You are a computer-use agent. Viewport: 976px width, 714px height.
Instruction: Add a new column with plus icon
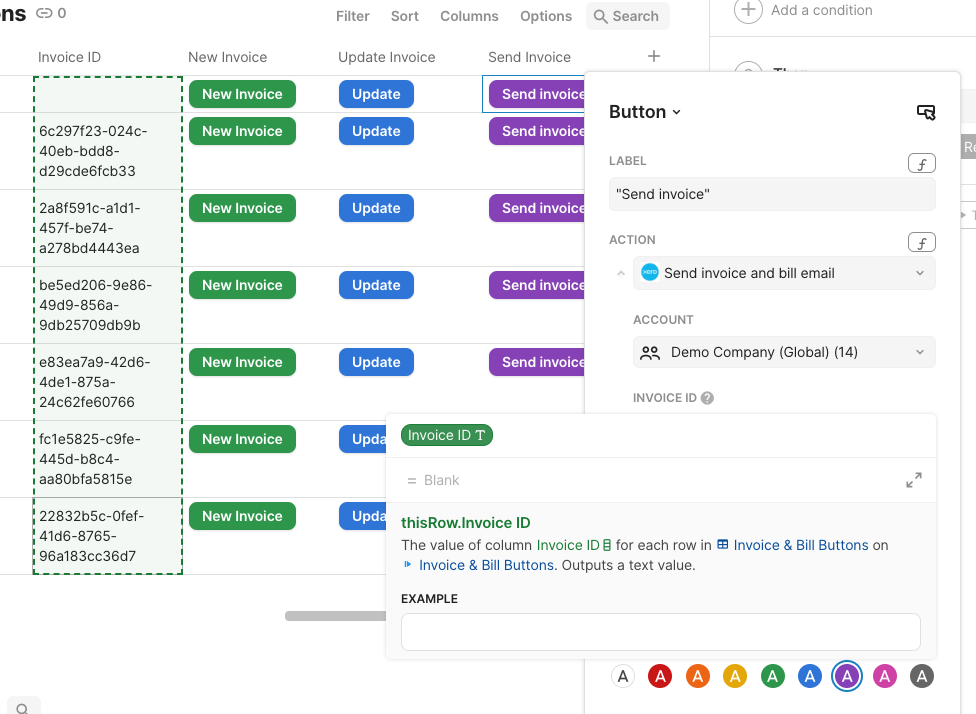[x=654, y=57]
